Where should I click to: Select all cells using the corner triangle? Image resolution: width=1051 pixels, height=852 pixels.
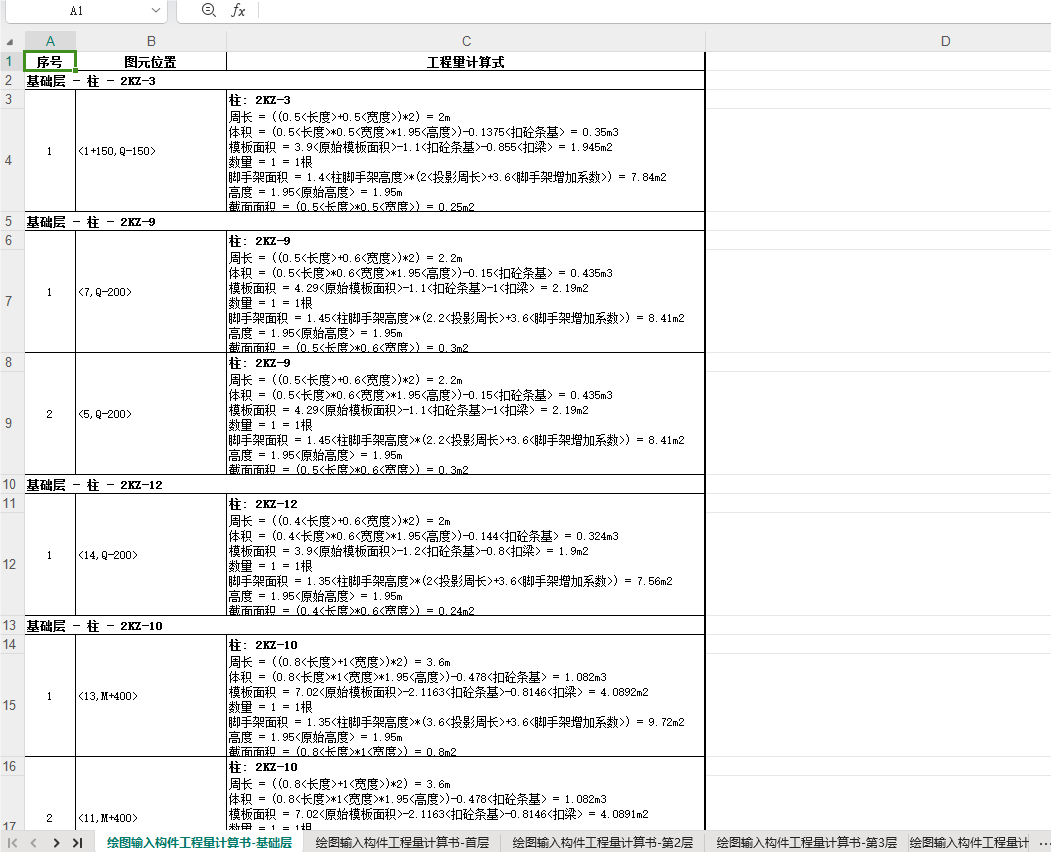(x=9, y=42)
